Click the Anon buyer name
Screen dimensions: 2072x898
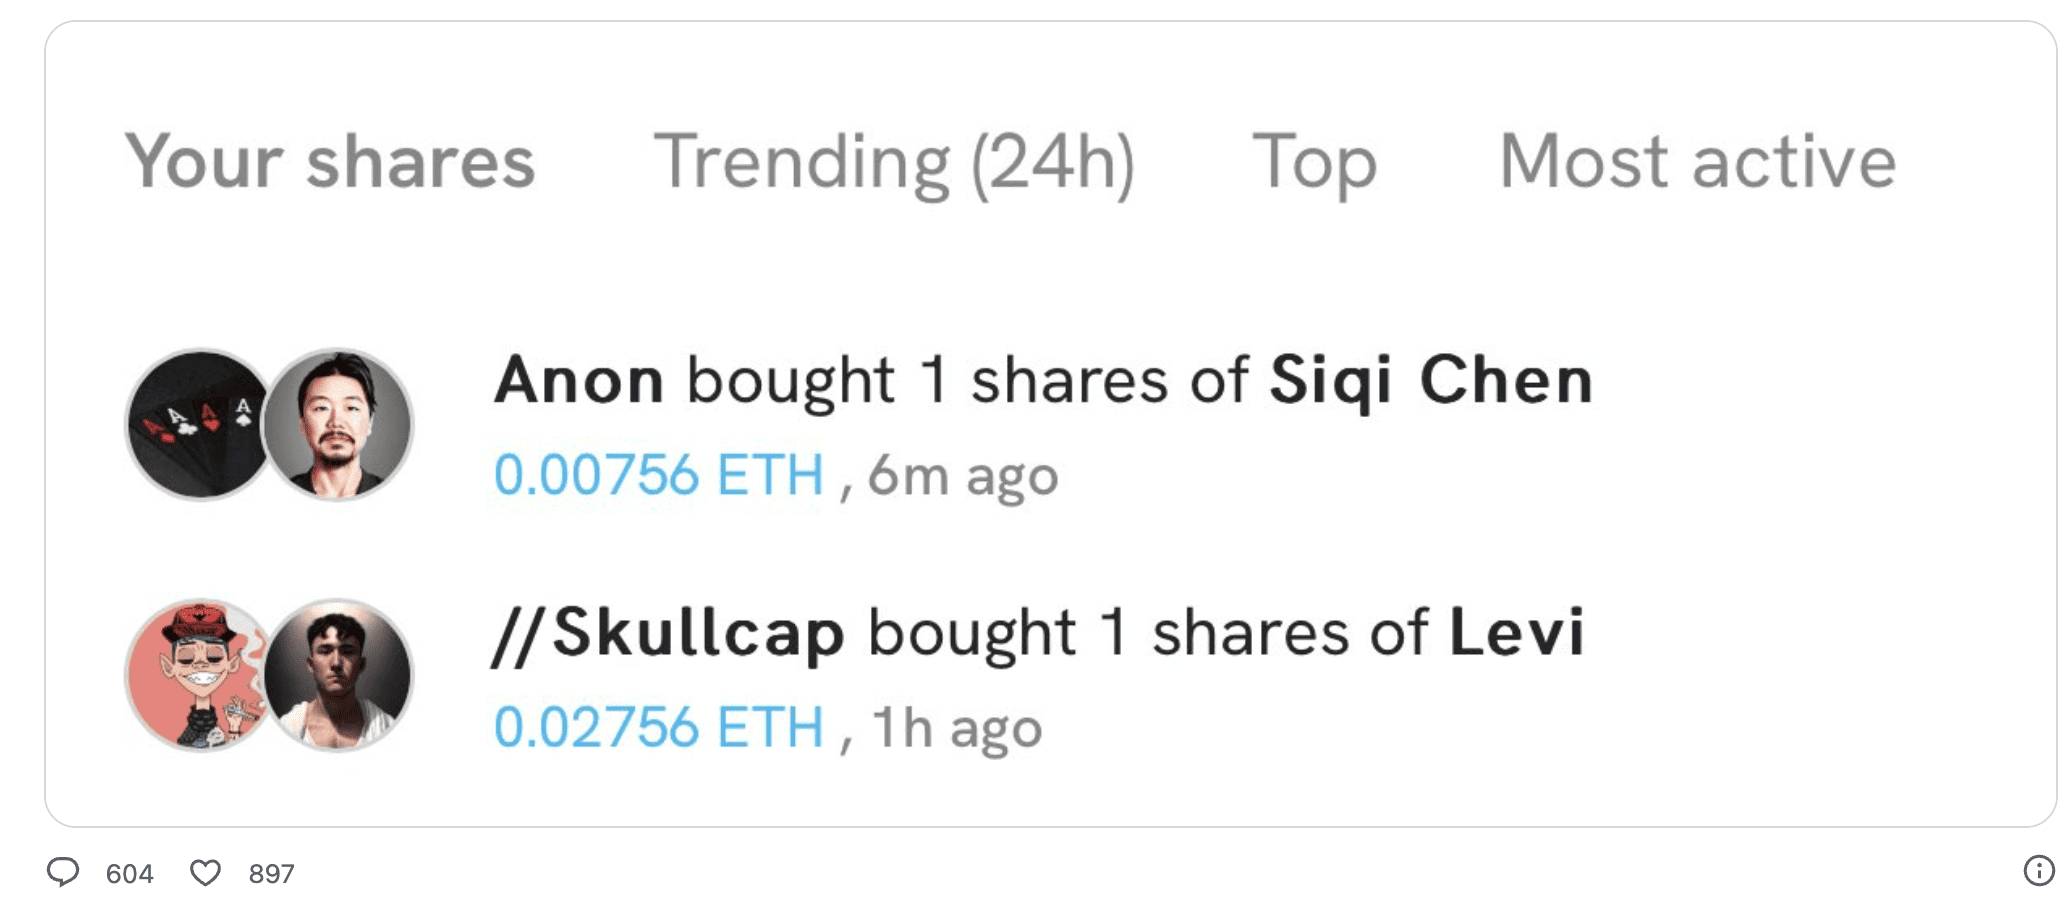click(x=579, y=381)
